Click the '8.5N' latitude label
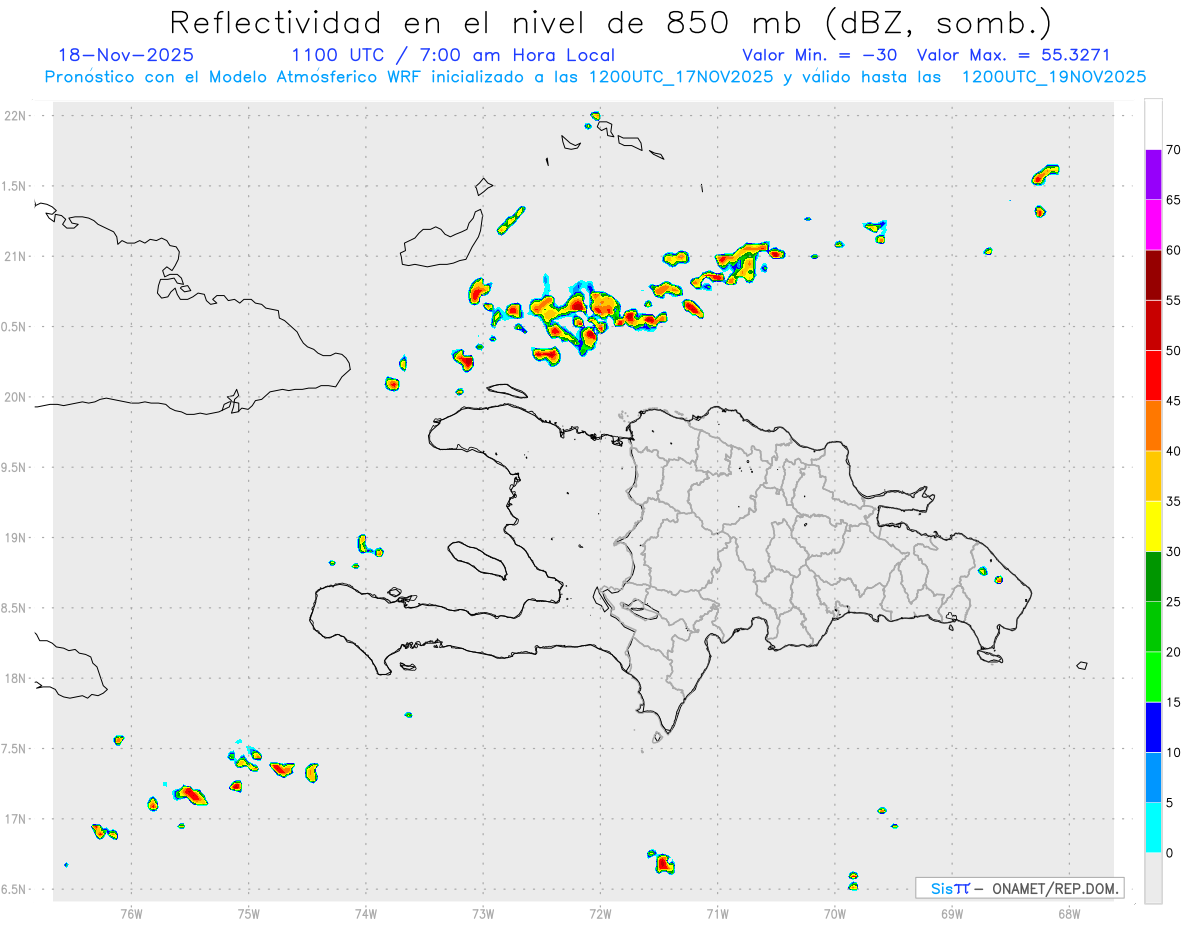This screenshot has width=1200, height=927. click(15, 608)
